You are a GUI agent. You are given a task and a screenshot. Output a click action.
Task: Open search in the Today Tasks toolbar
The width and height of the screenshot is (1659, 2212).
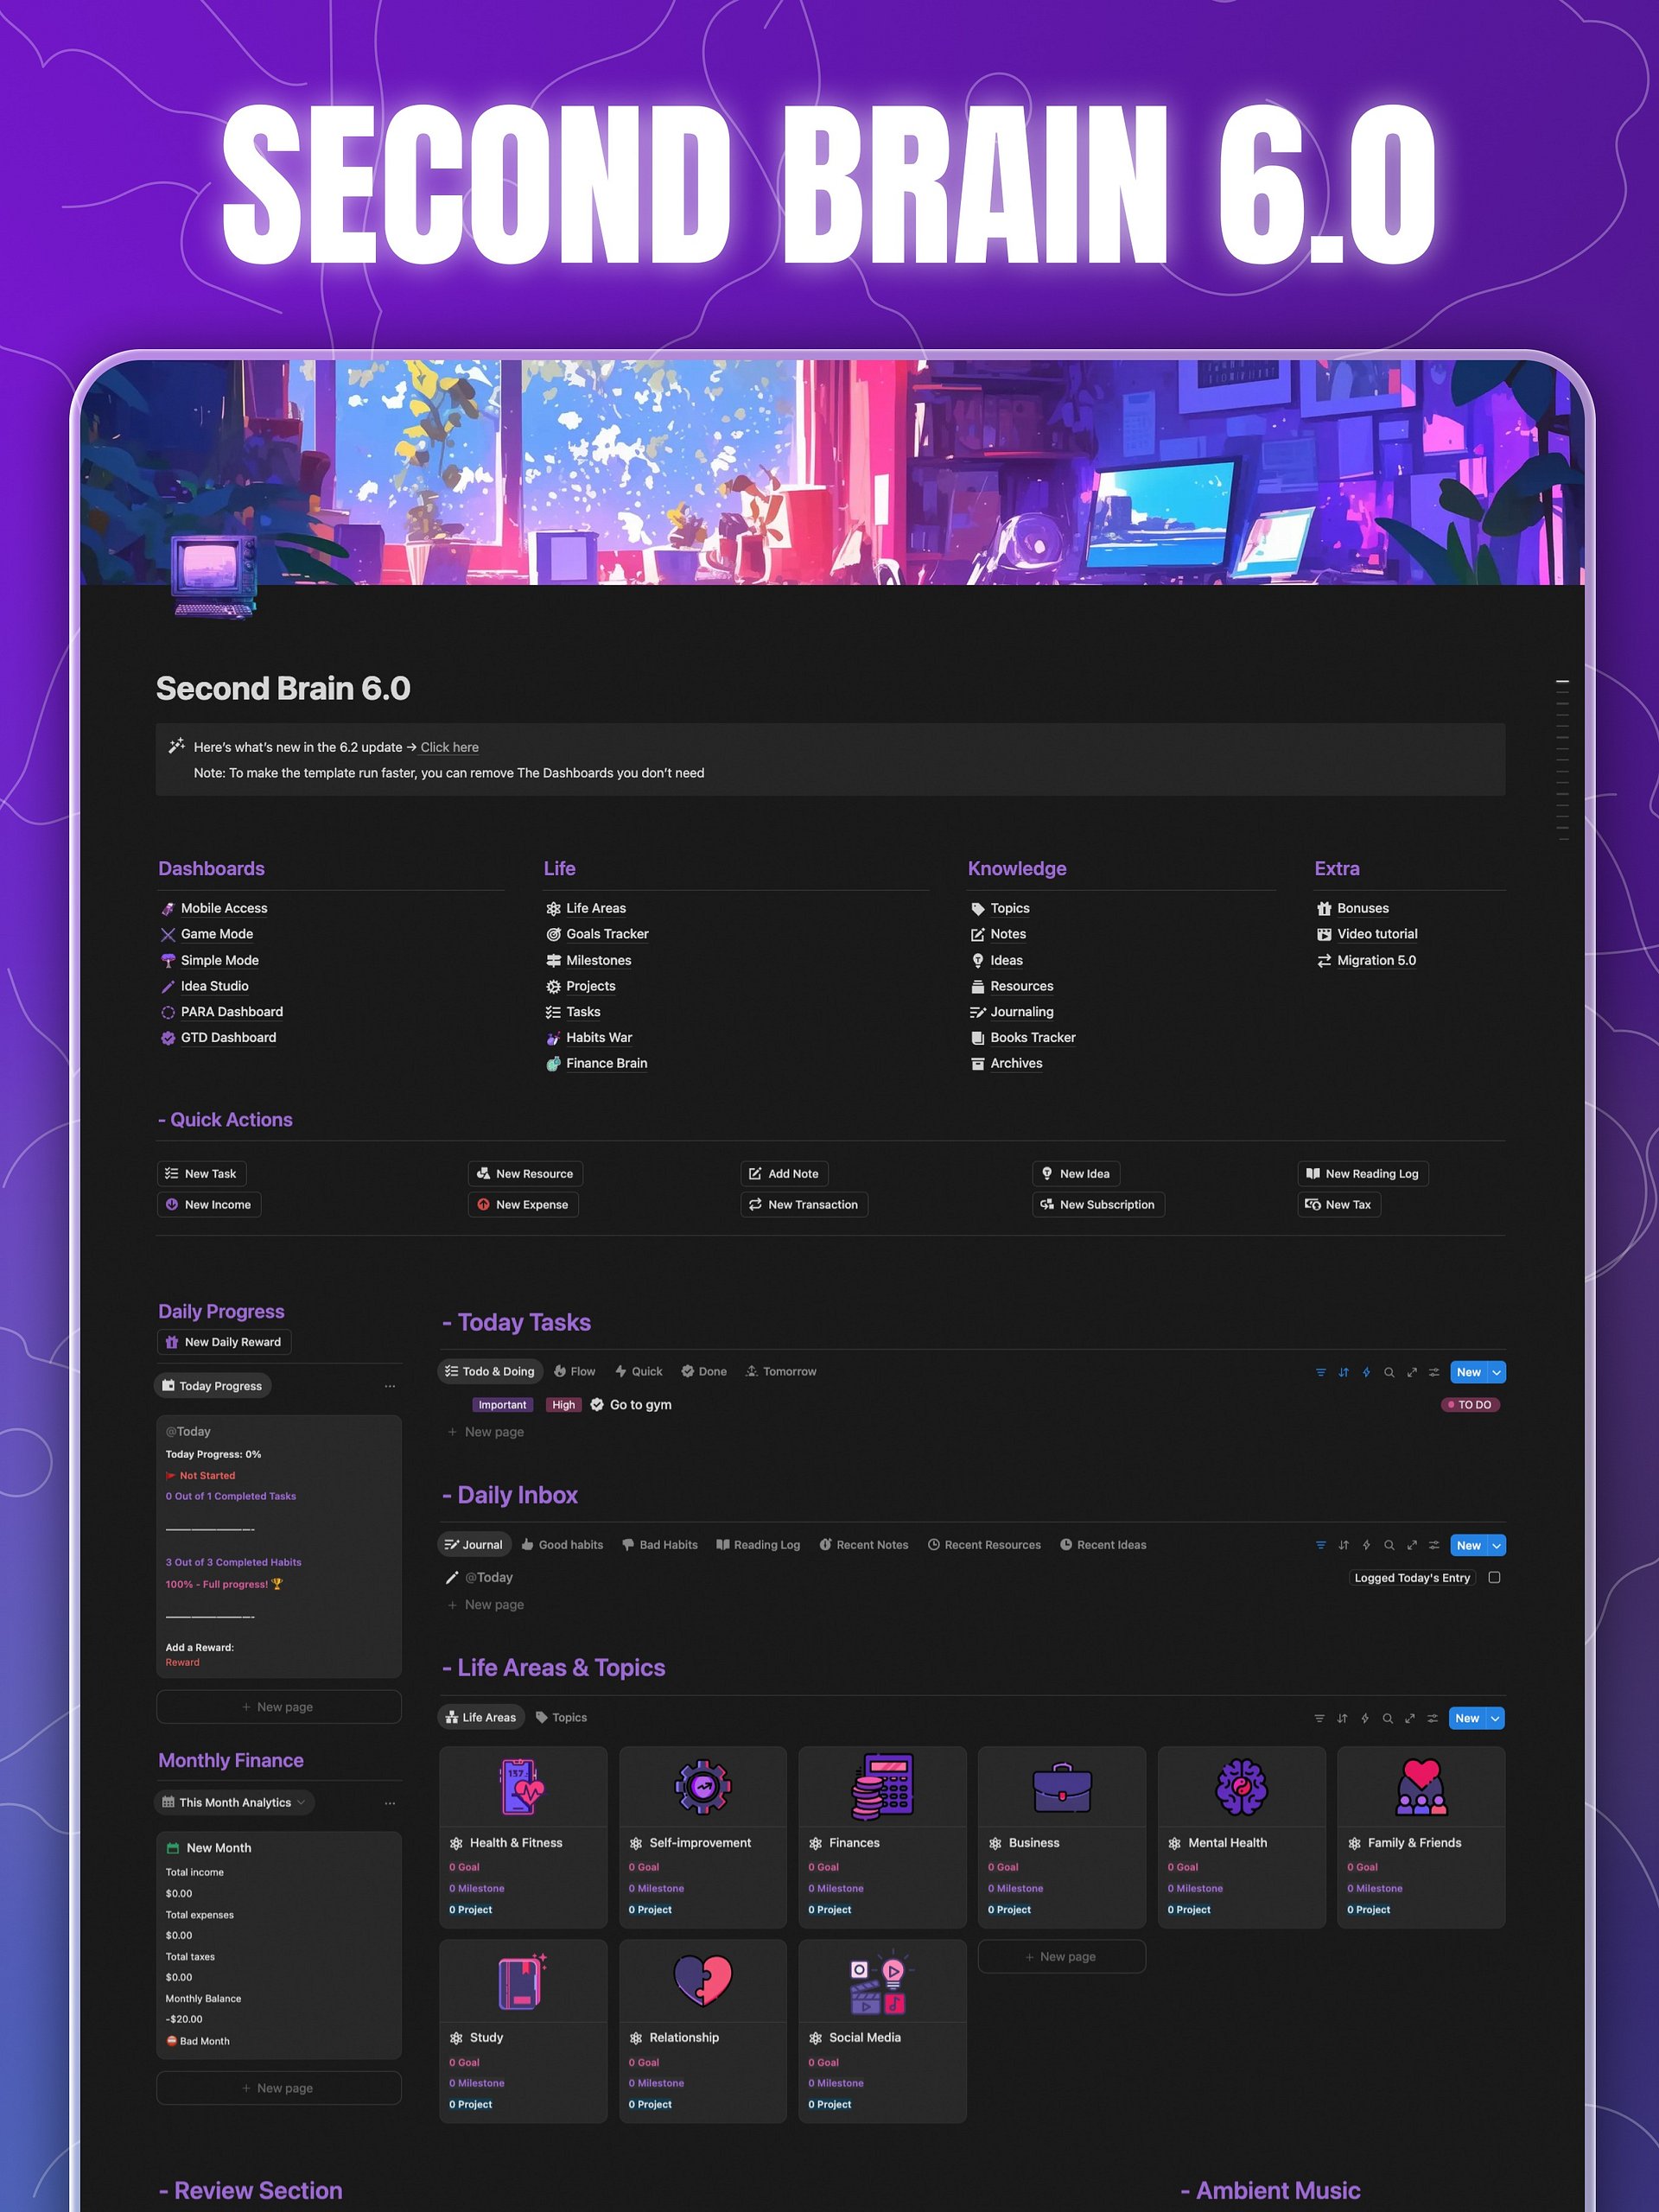click(1389, 1372)
